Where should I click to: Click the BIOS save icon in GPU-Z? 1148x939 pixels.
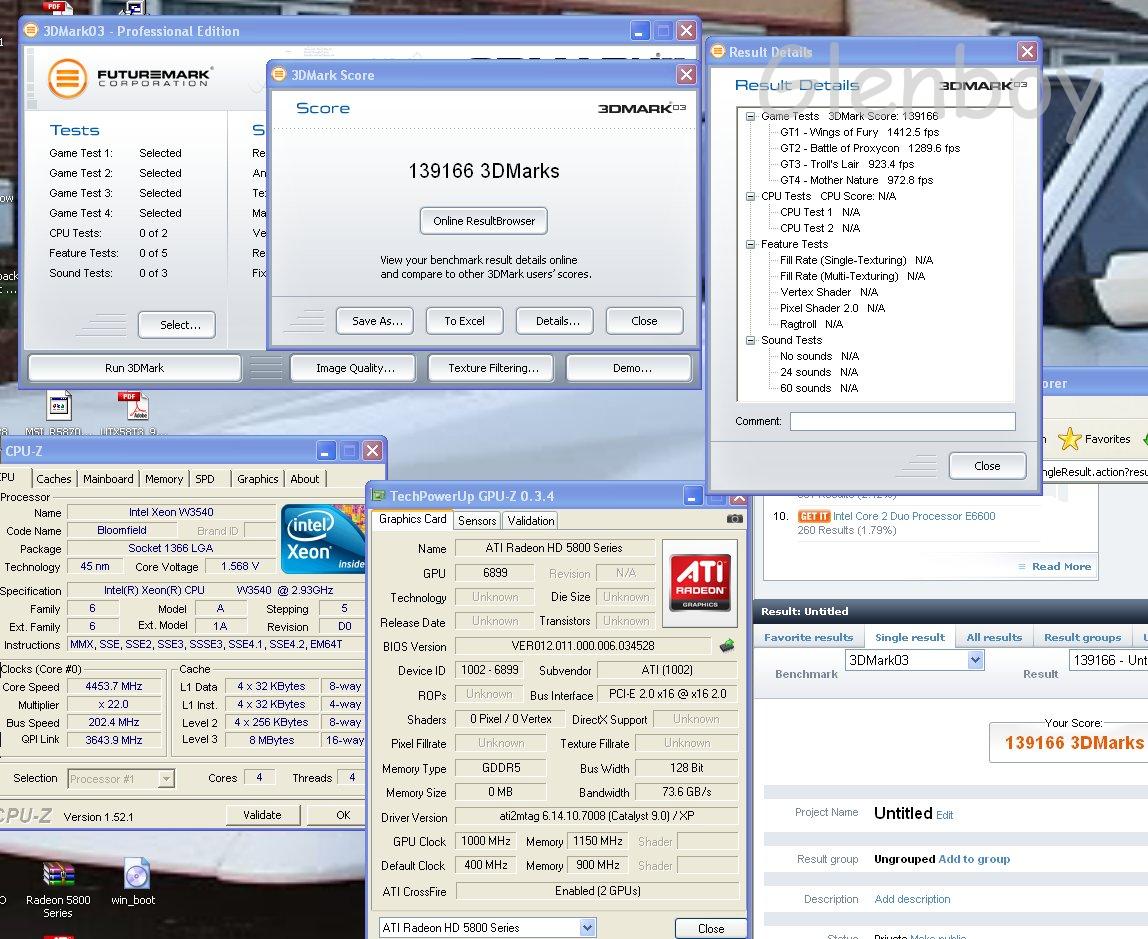(x=727, y=646)
